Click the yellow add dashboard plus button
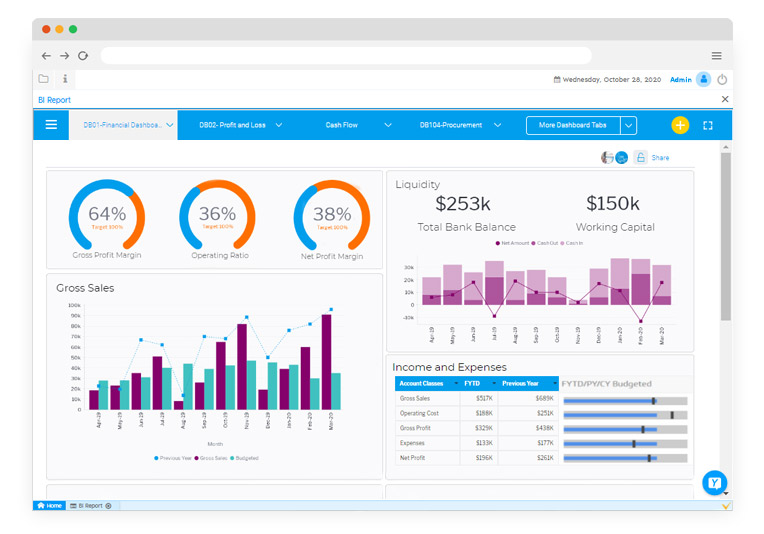Screen dimensions: 764x534 (x=680, y=125)
